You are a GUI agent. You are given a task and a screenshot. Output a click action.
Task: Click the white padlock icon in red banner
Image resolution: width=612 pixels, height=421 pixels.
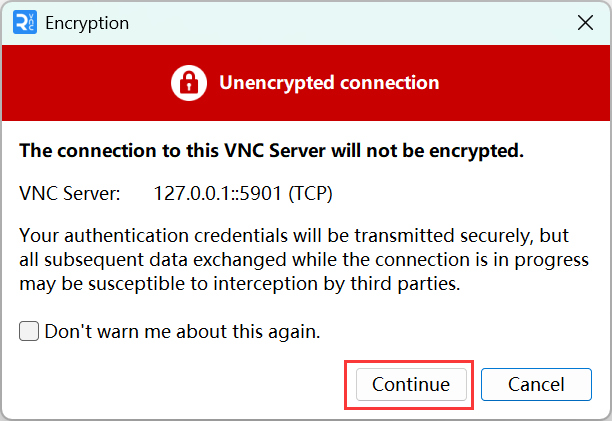pos(189,83)
